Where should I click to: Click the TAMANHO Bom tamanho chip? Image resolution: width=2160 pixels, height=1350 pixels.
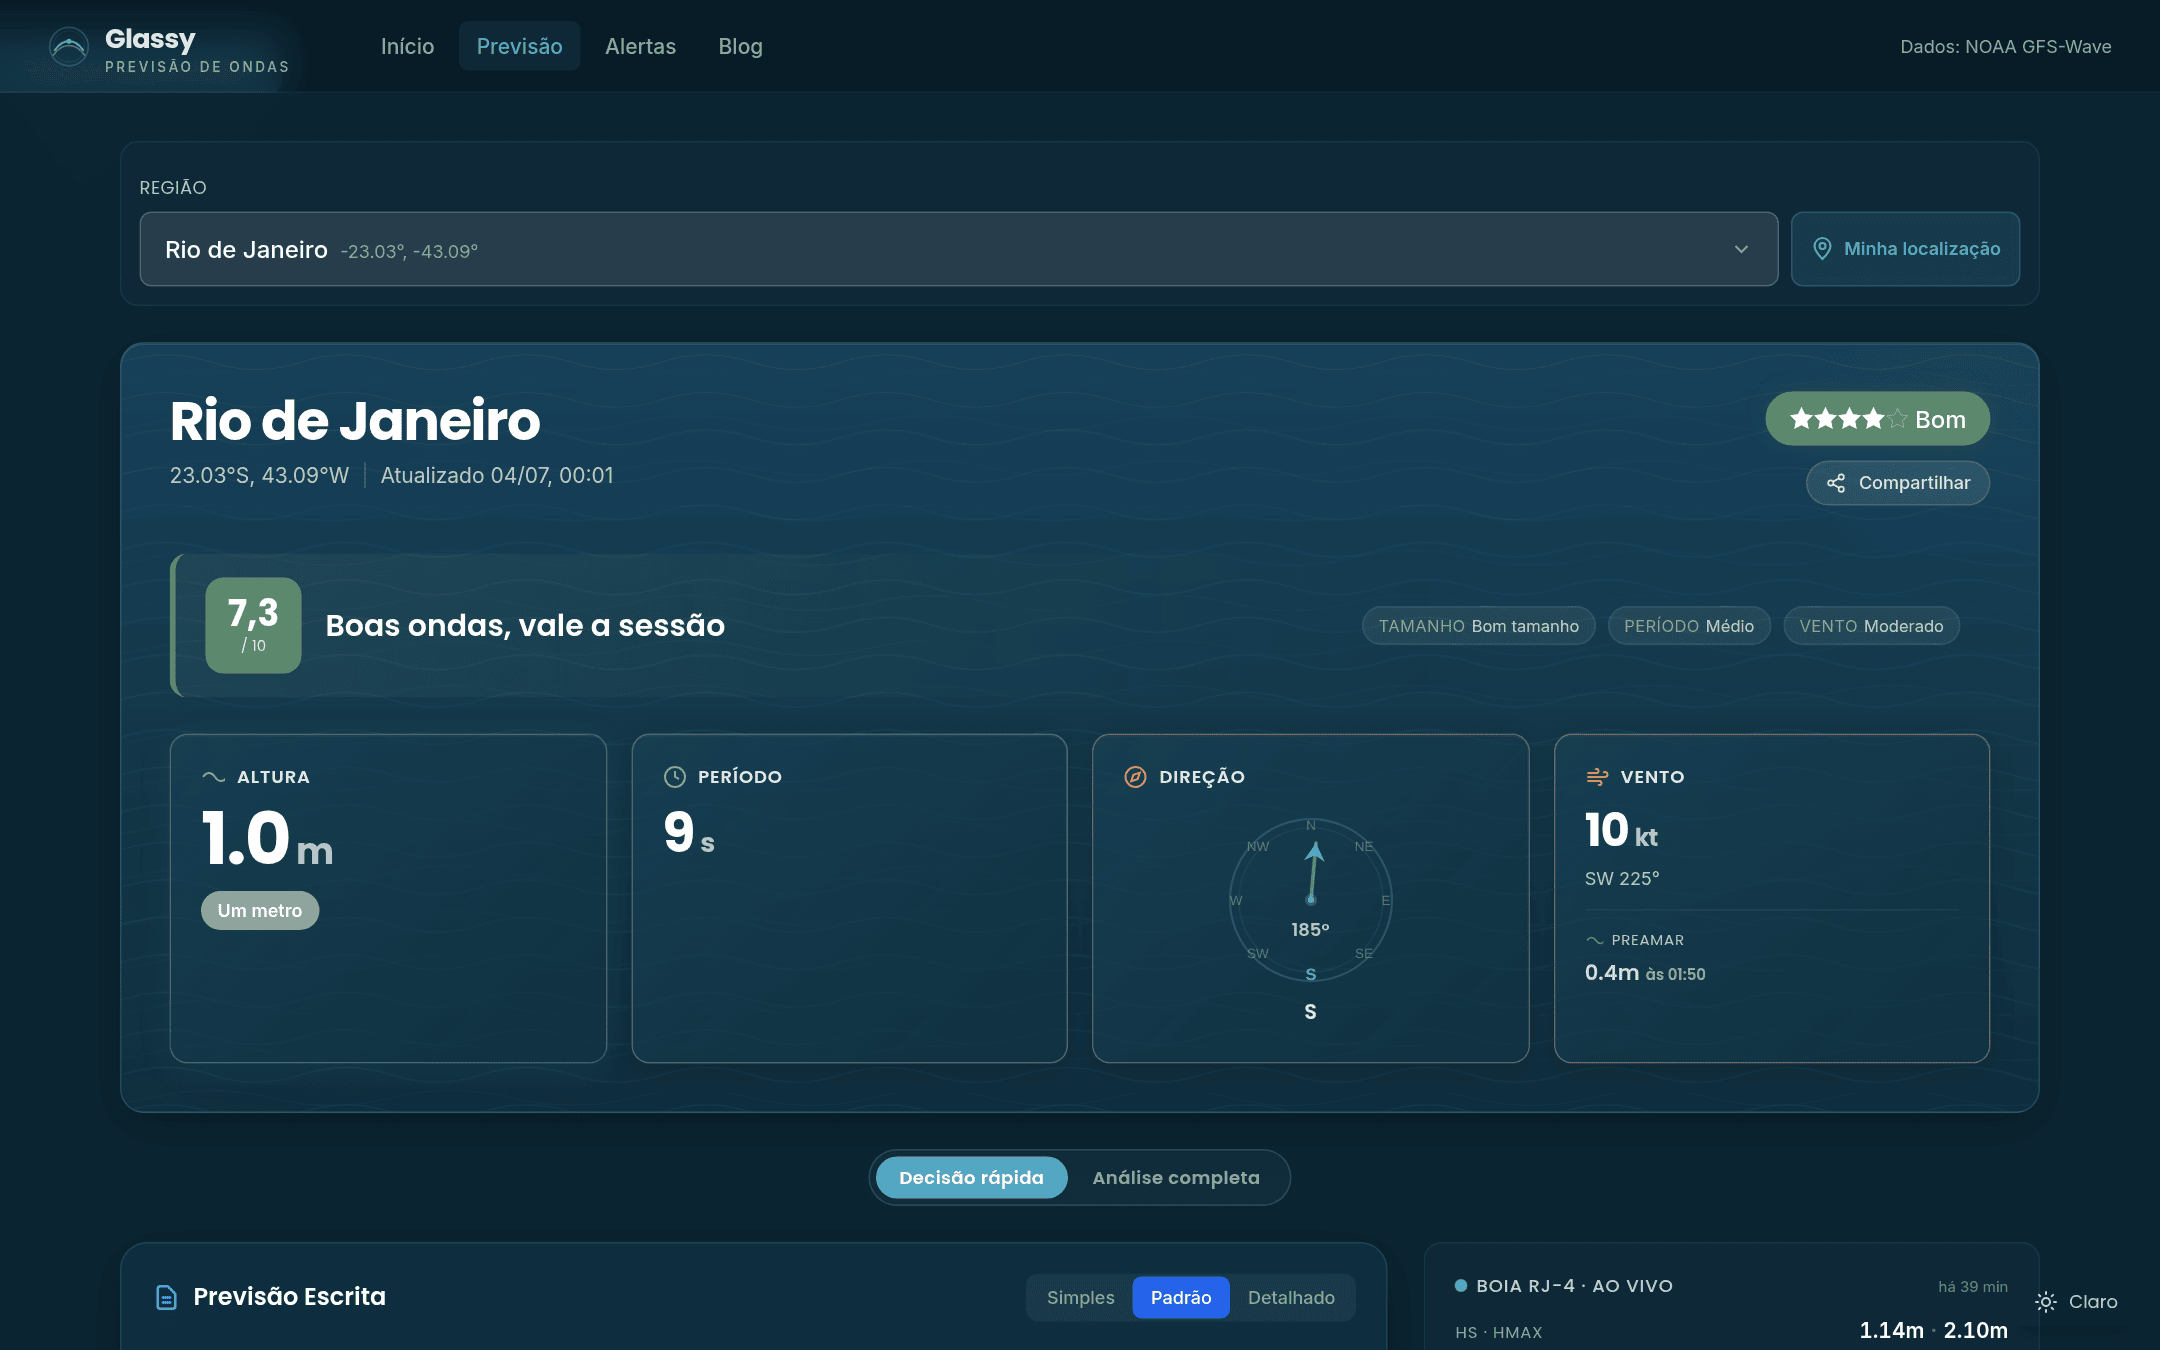click(x=1478, y=626)
